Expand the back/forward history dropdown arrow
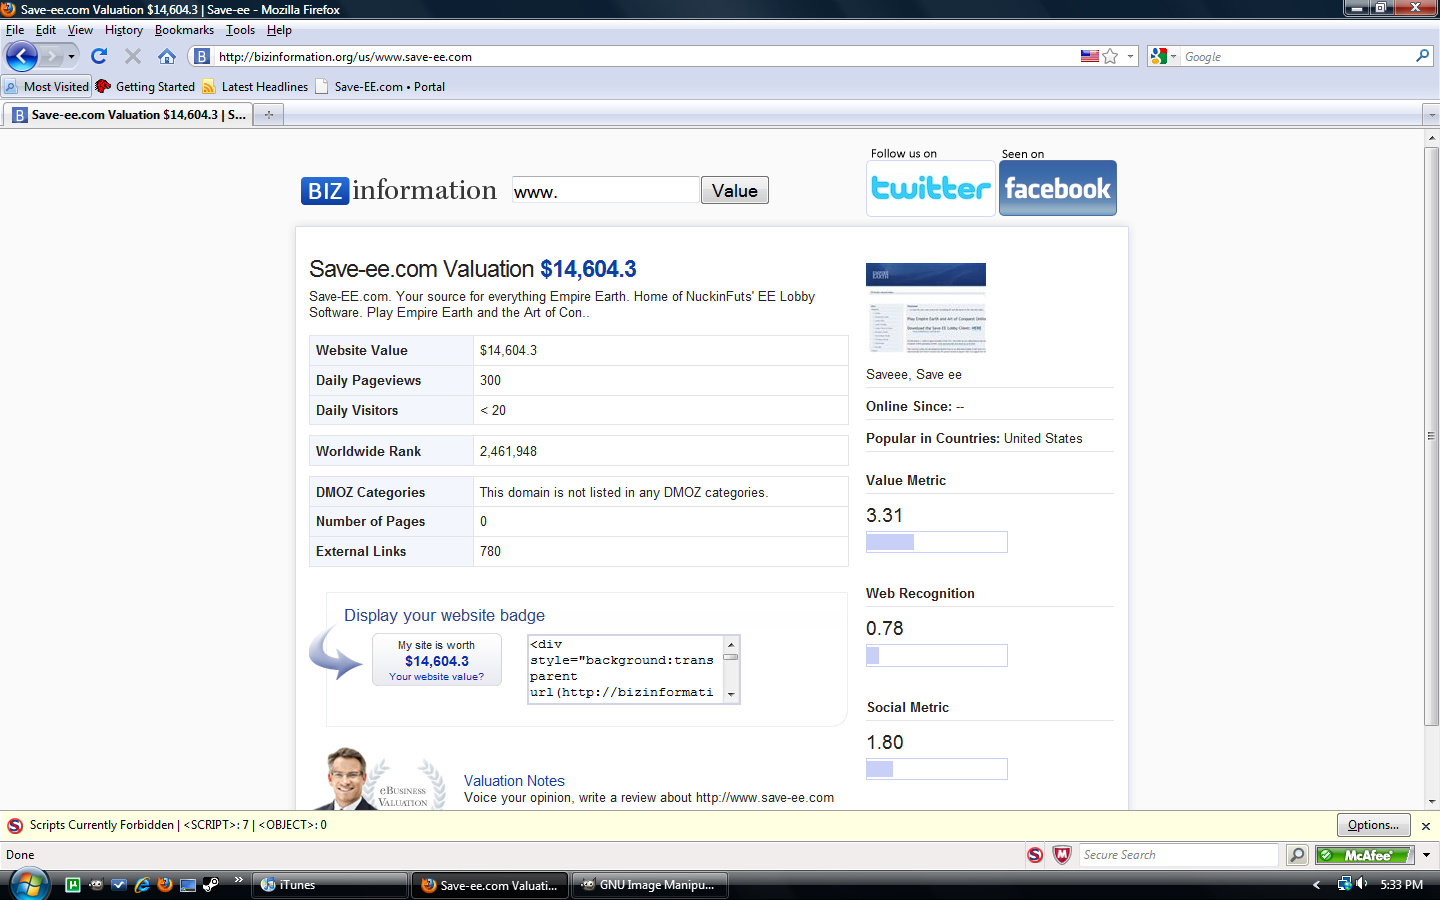The width and height of the screenshot is (1440, 900). tap(71, 57)
